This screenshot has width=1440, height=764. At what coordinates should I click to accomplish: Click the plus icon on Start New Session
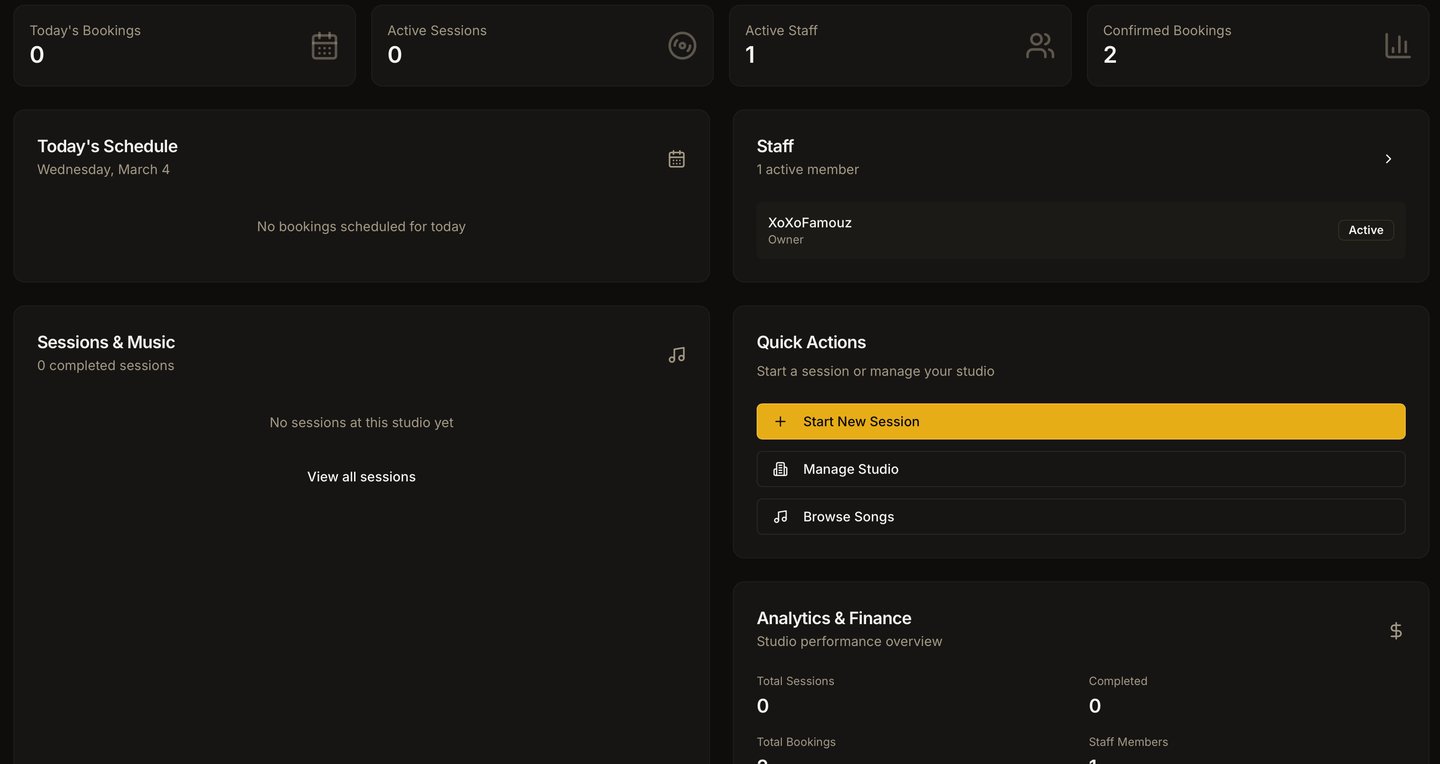(x=781, y=422)
